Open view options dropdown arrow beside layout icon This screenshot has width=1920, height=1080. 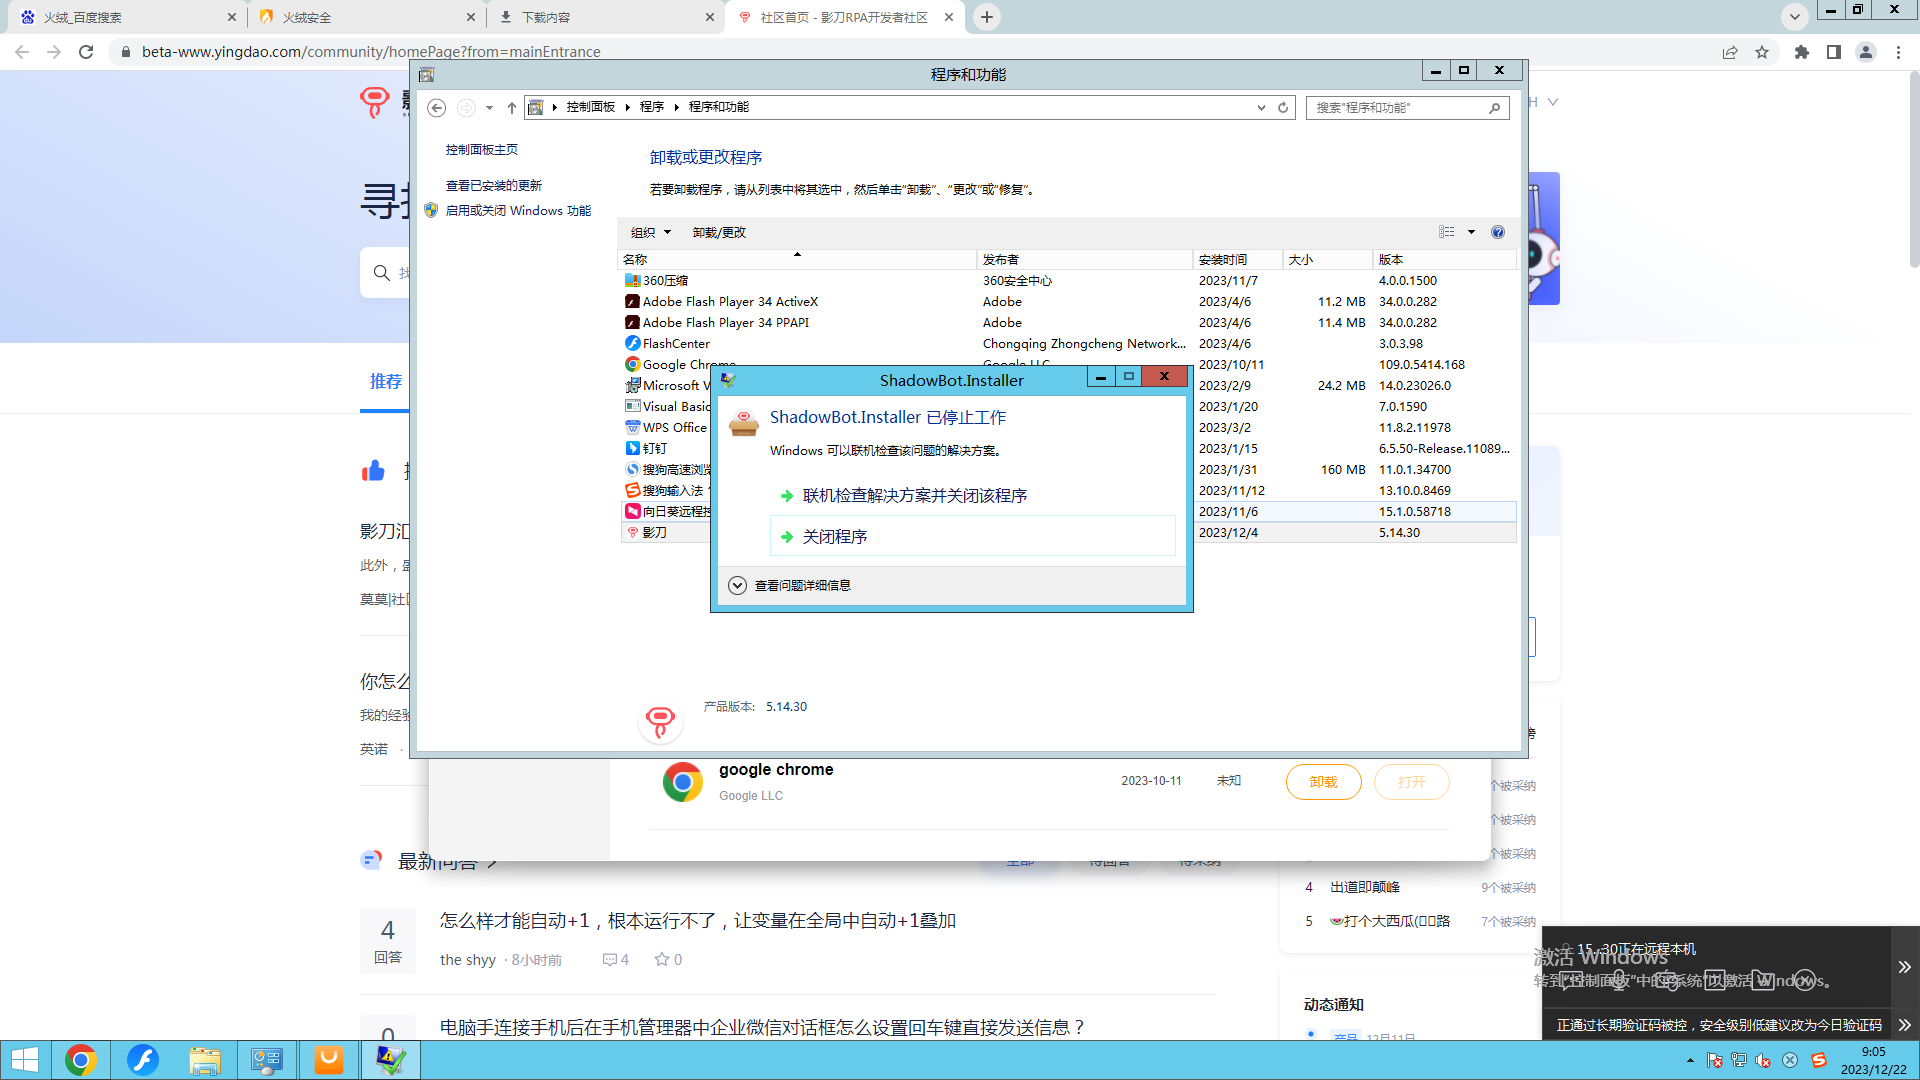(1471, 232)
